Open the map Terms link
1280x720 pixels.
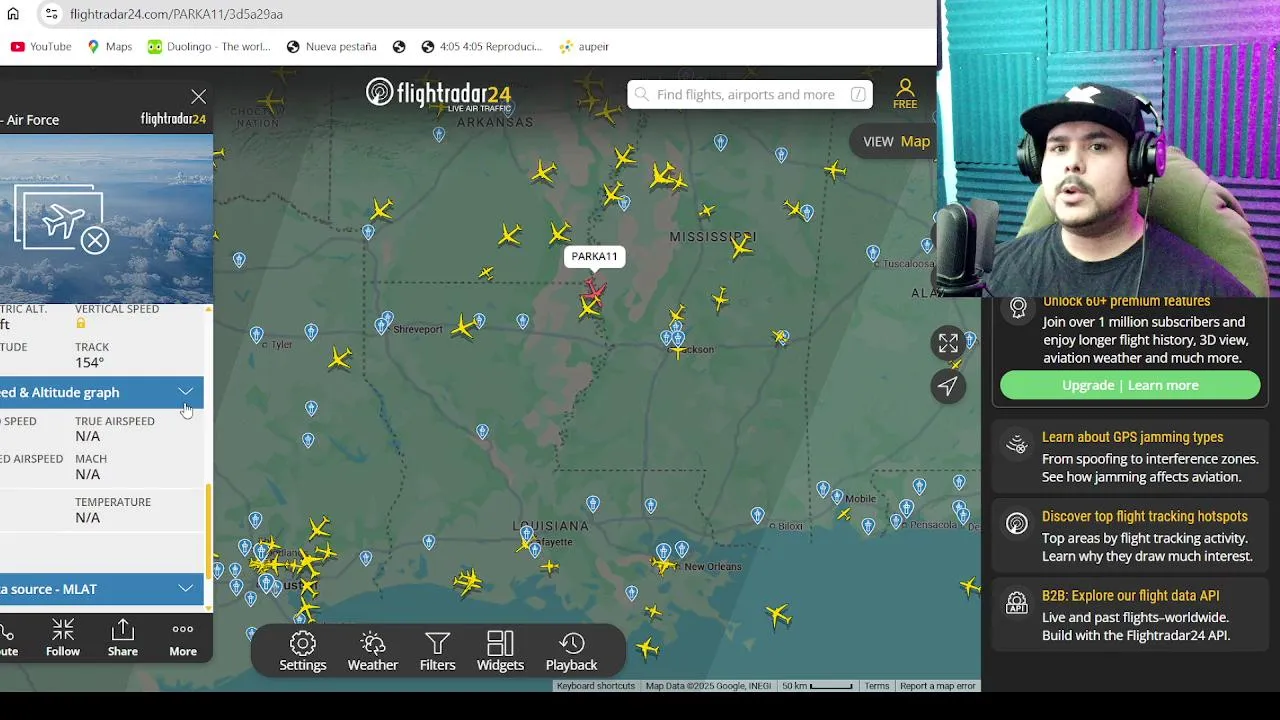[877, 686]
